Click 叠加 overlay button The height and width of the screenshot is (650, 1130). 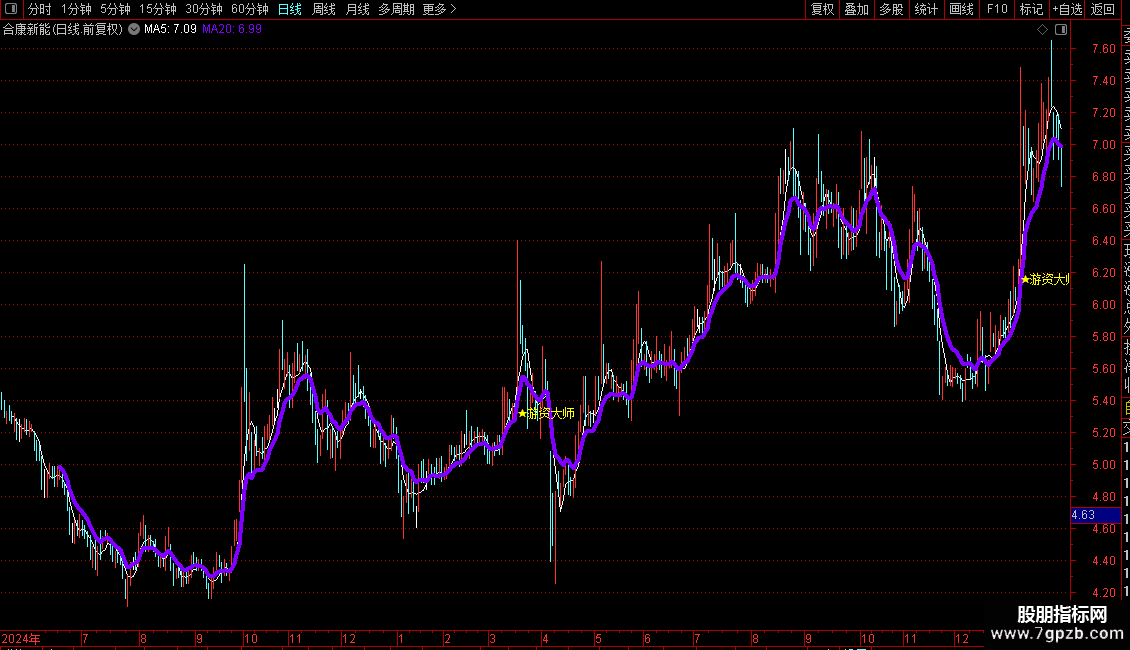[857, 9]
